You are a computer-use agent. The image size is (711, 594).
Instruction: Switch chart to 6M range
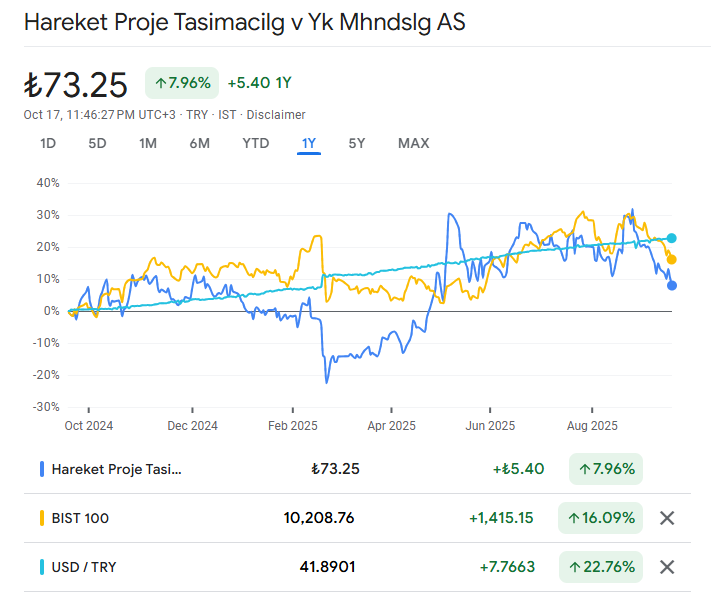pos(199,143)
